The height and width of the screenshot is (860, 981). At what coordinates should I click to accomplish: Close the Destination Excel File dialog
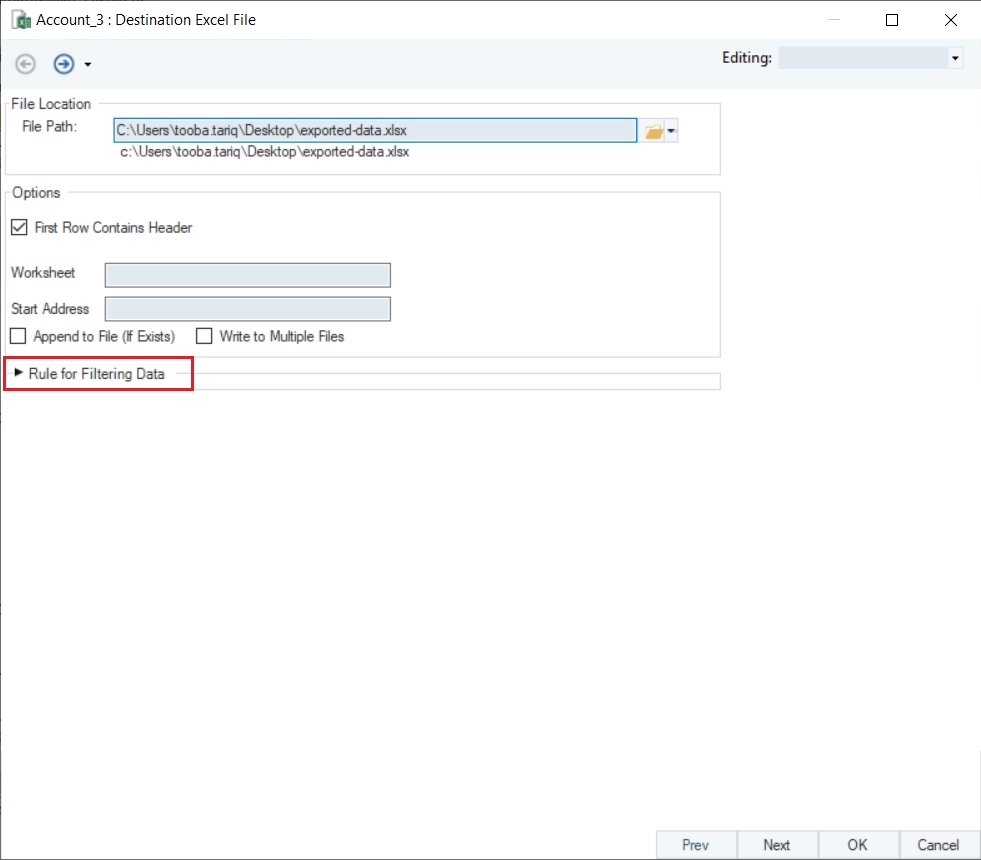click(x=950, y=20)
